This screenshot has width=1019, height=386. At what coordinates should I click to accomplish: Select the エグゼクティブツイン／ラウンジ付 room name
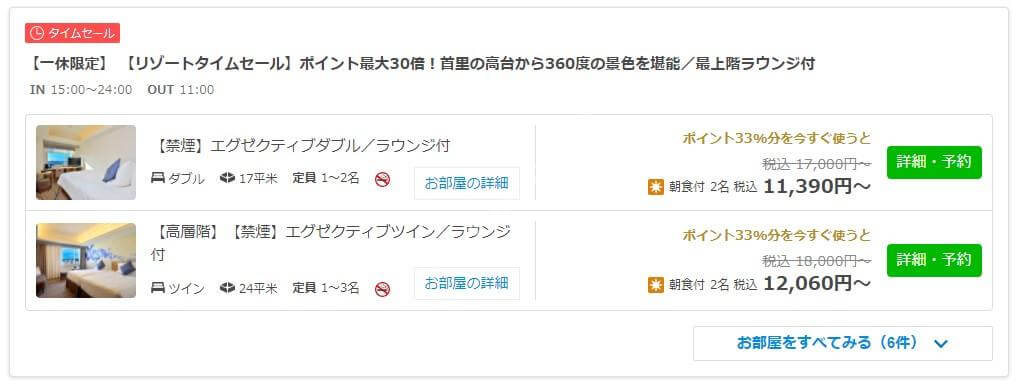click(331, 242)
